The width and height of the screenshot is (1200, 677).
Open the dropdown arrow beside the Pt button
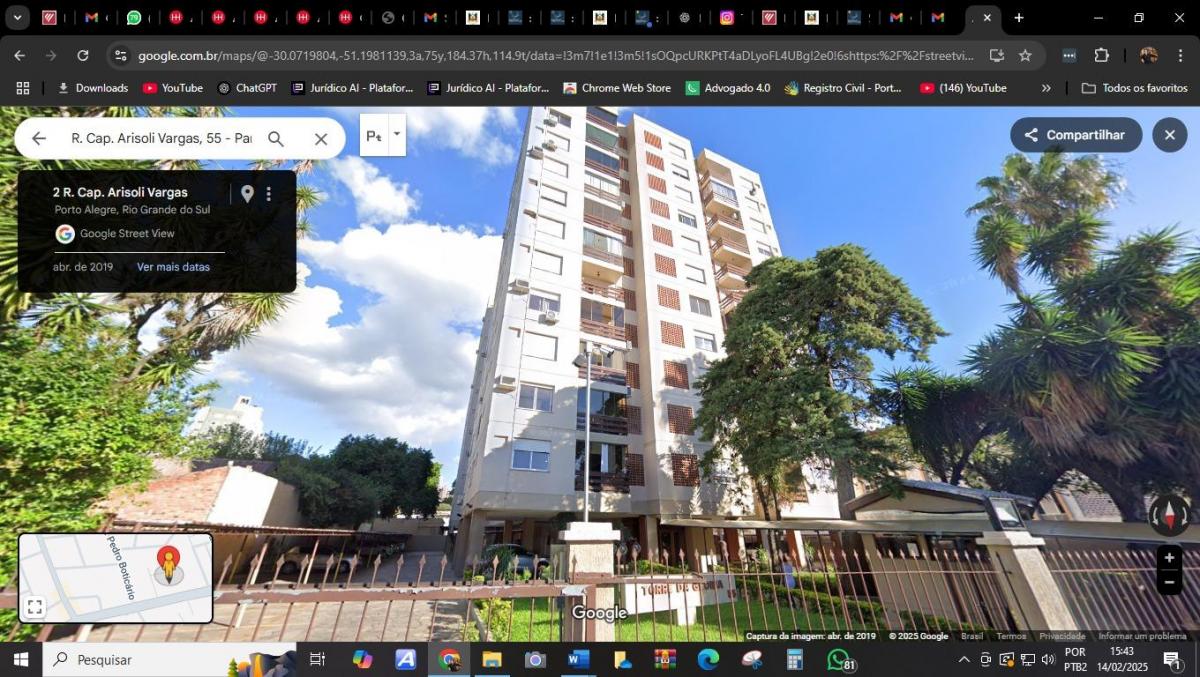click(396, 134)
